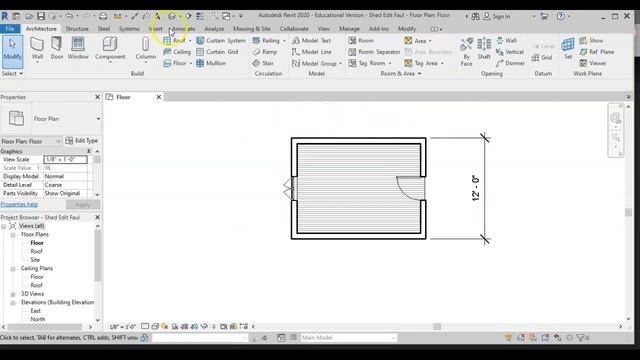Screen dimensions: 640x360
Task: Select the Window tool
Action: [x=78, y=49]
